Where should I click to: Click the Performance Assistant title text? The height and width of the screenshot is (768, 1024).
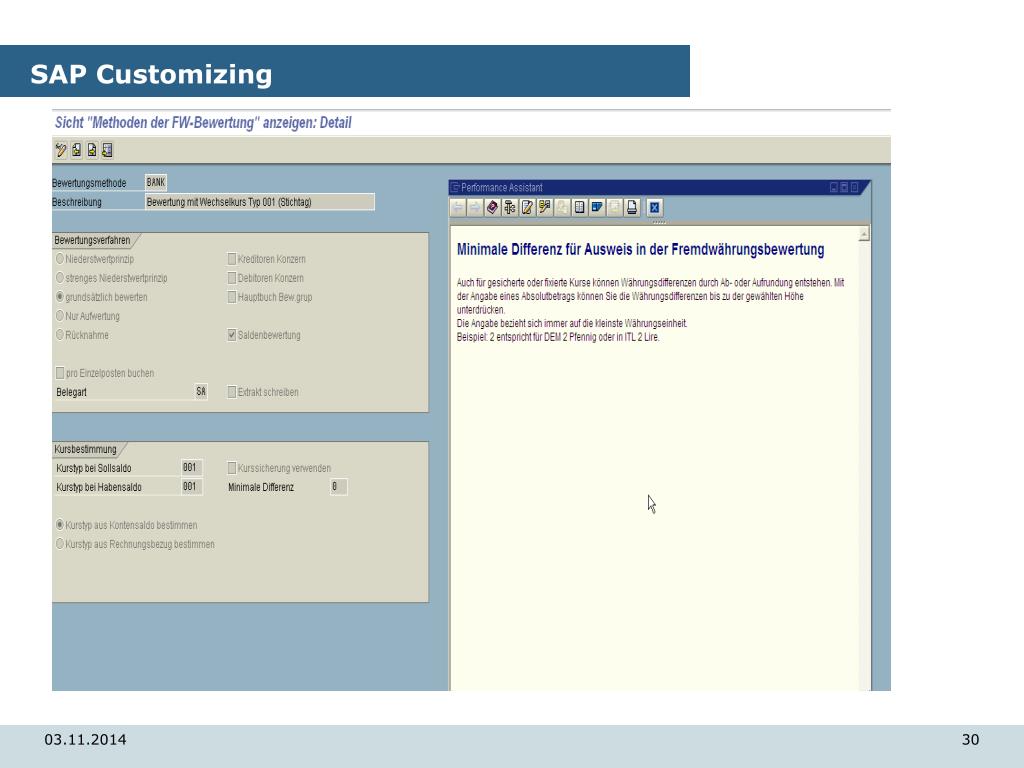(x=502, y=187)
